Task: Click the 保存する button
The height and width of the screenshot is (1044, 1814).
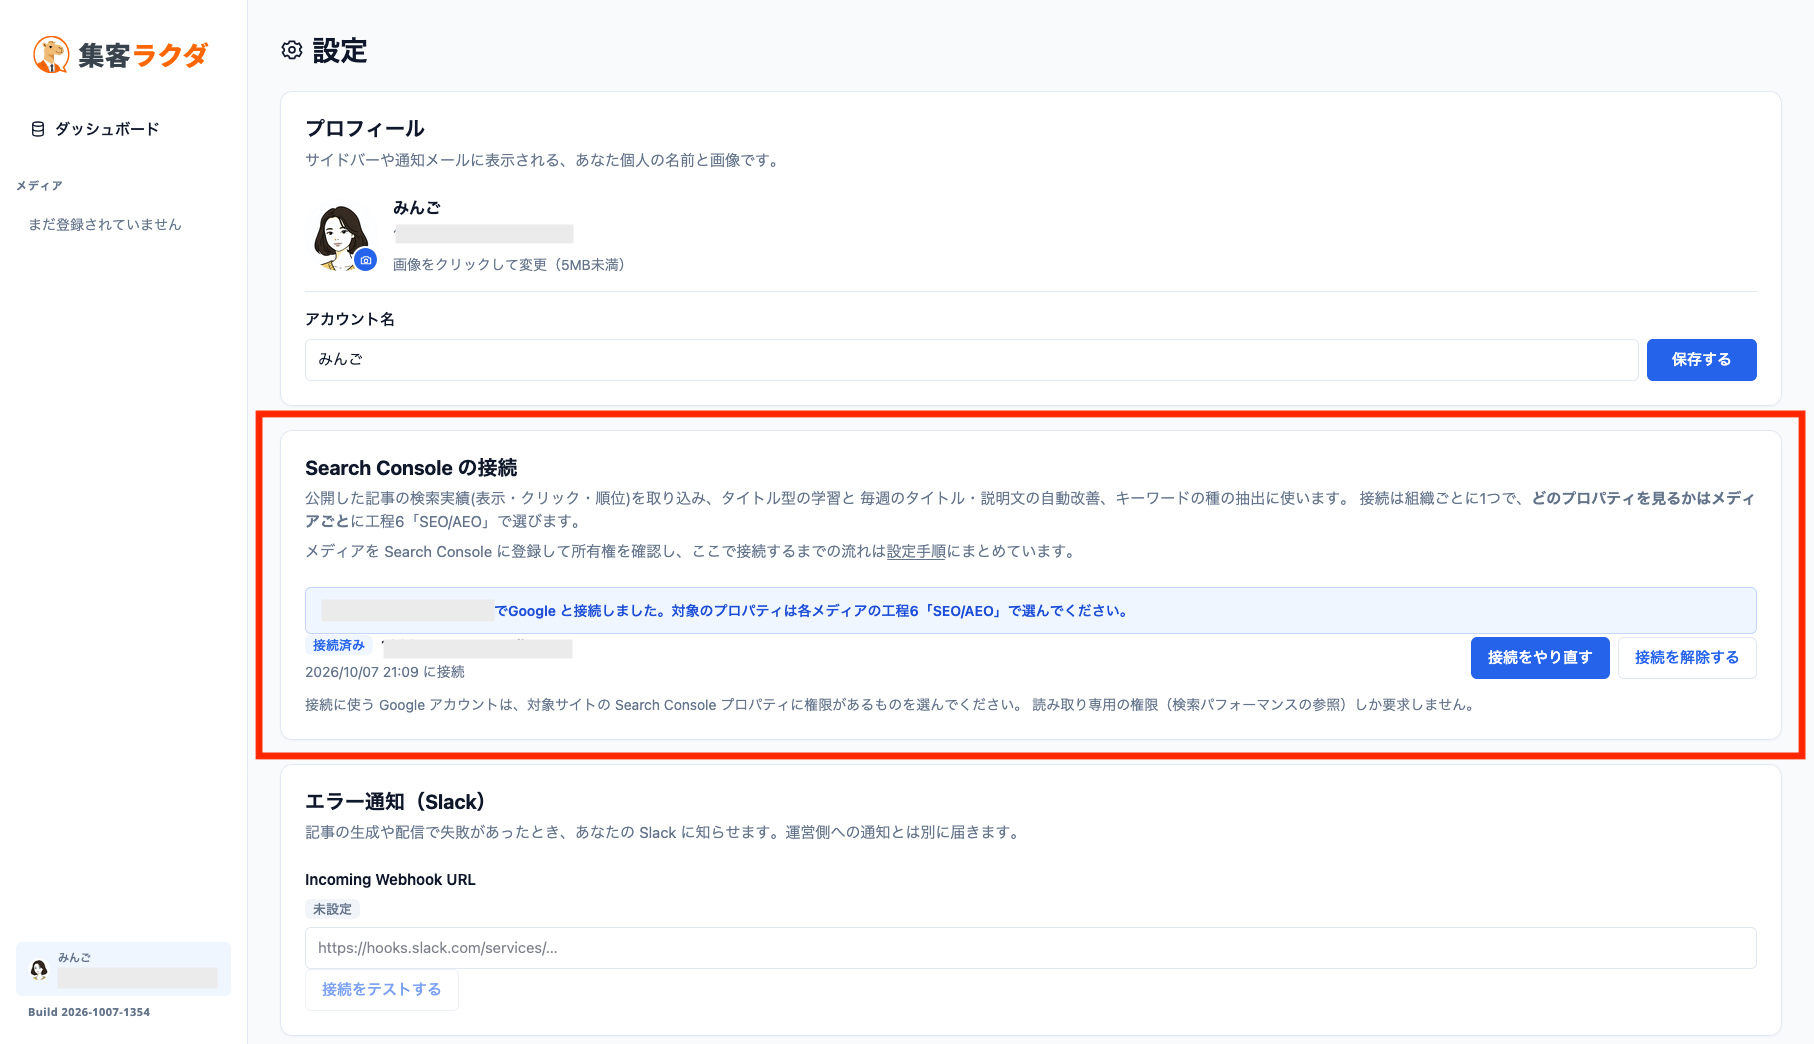Action: coord(1701,360)
